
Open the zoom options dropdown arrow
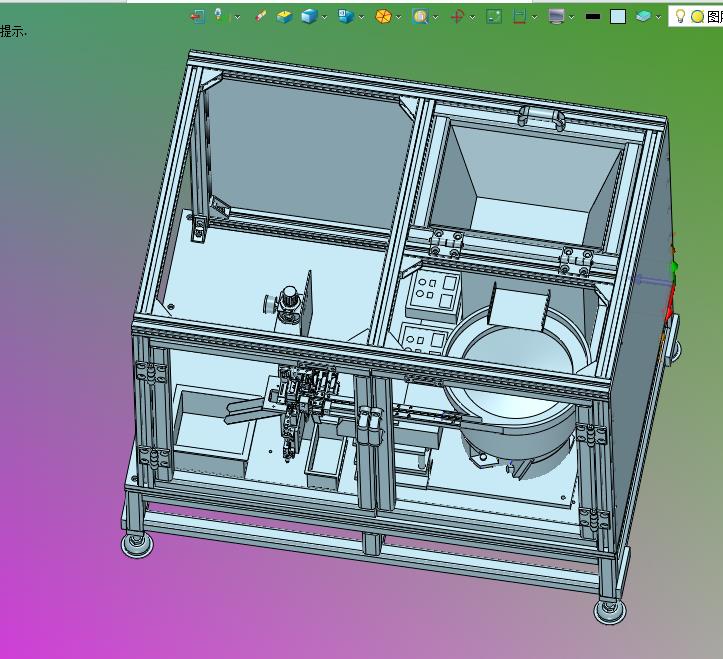[435, 18]
